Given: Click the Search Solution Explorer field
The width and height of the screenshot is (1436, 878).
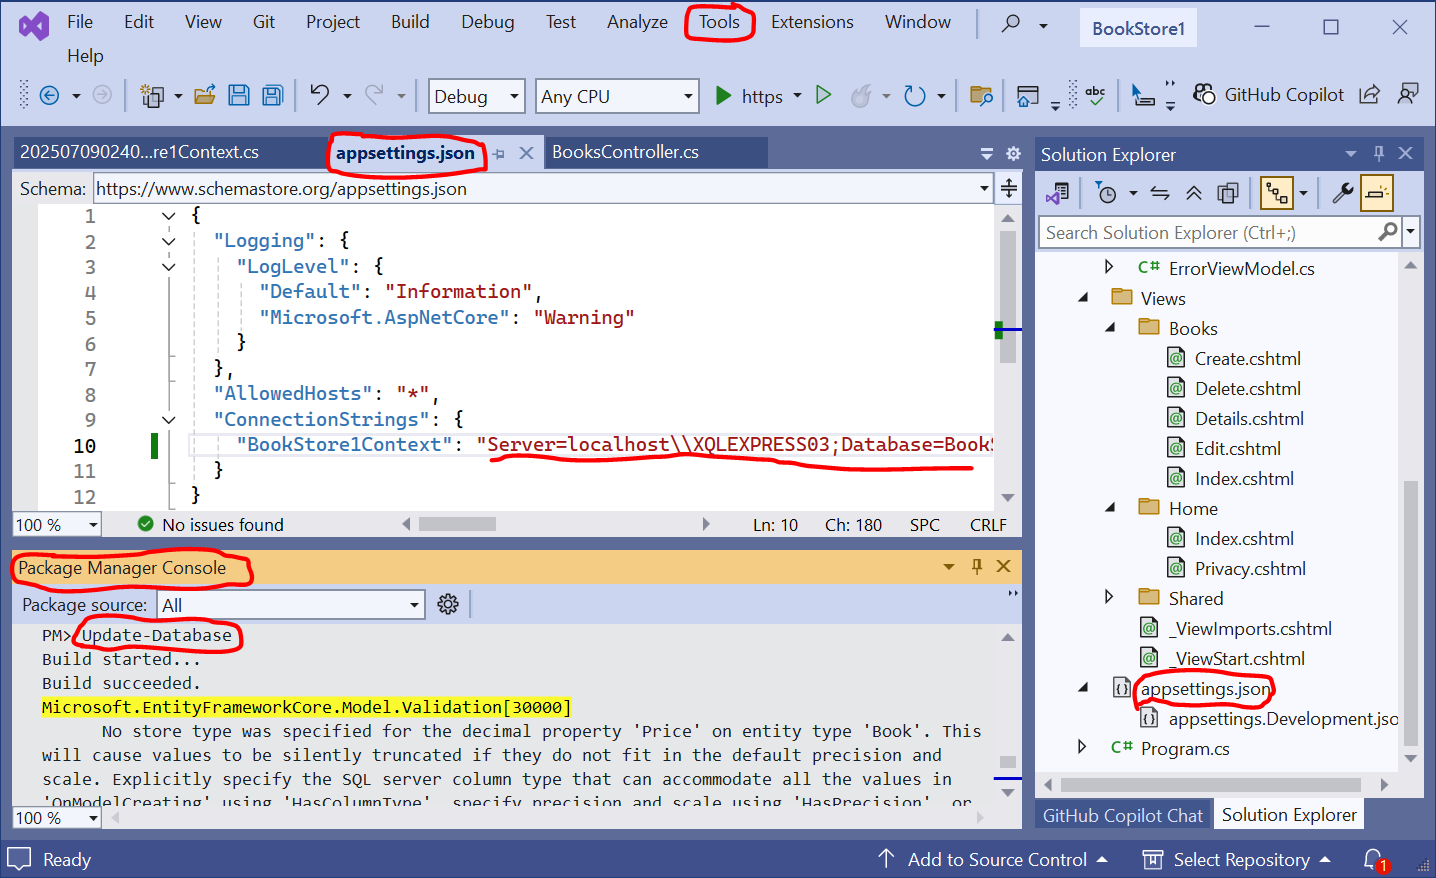Looking at the screenshot, I should [x=1208, y=232].
